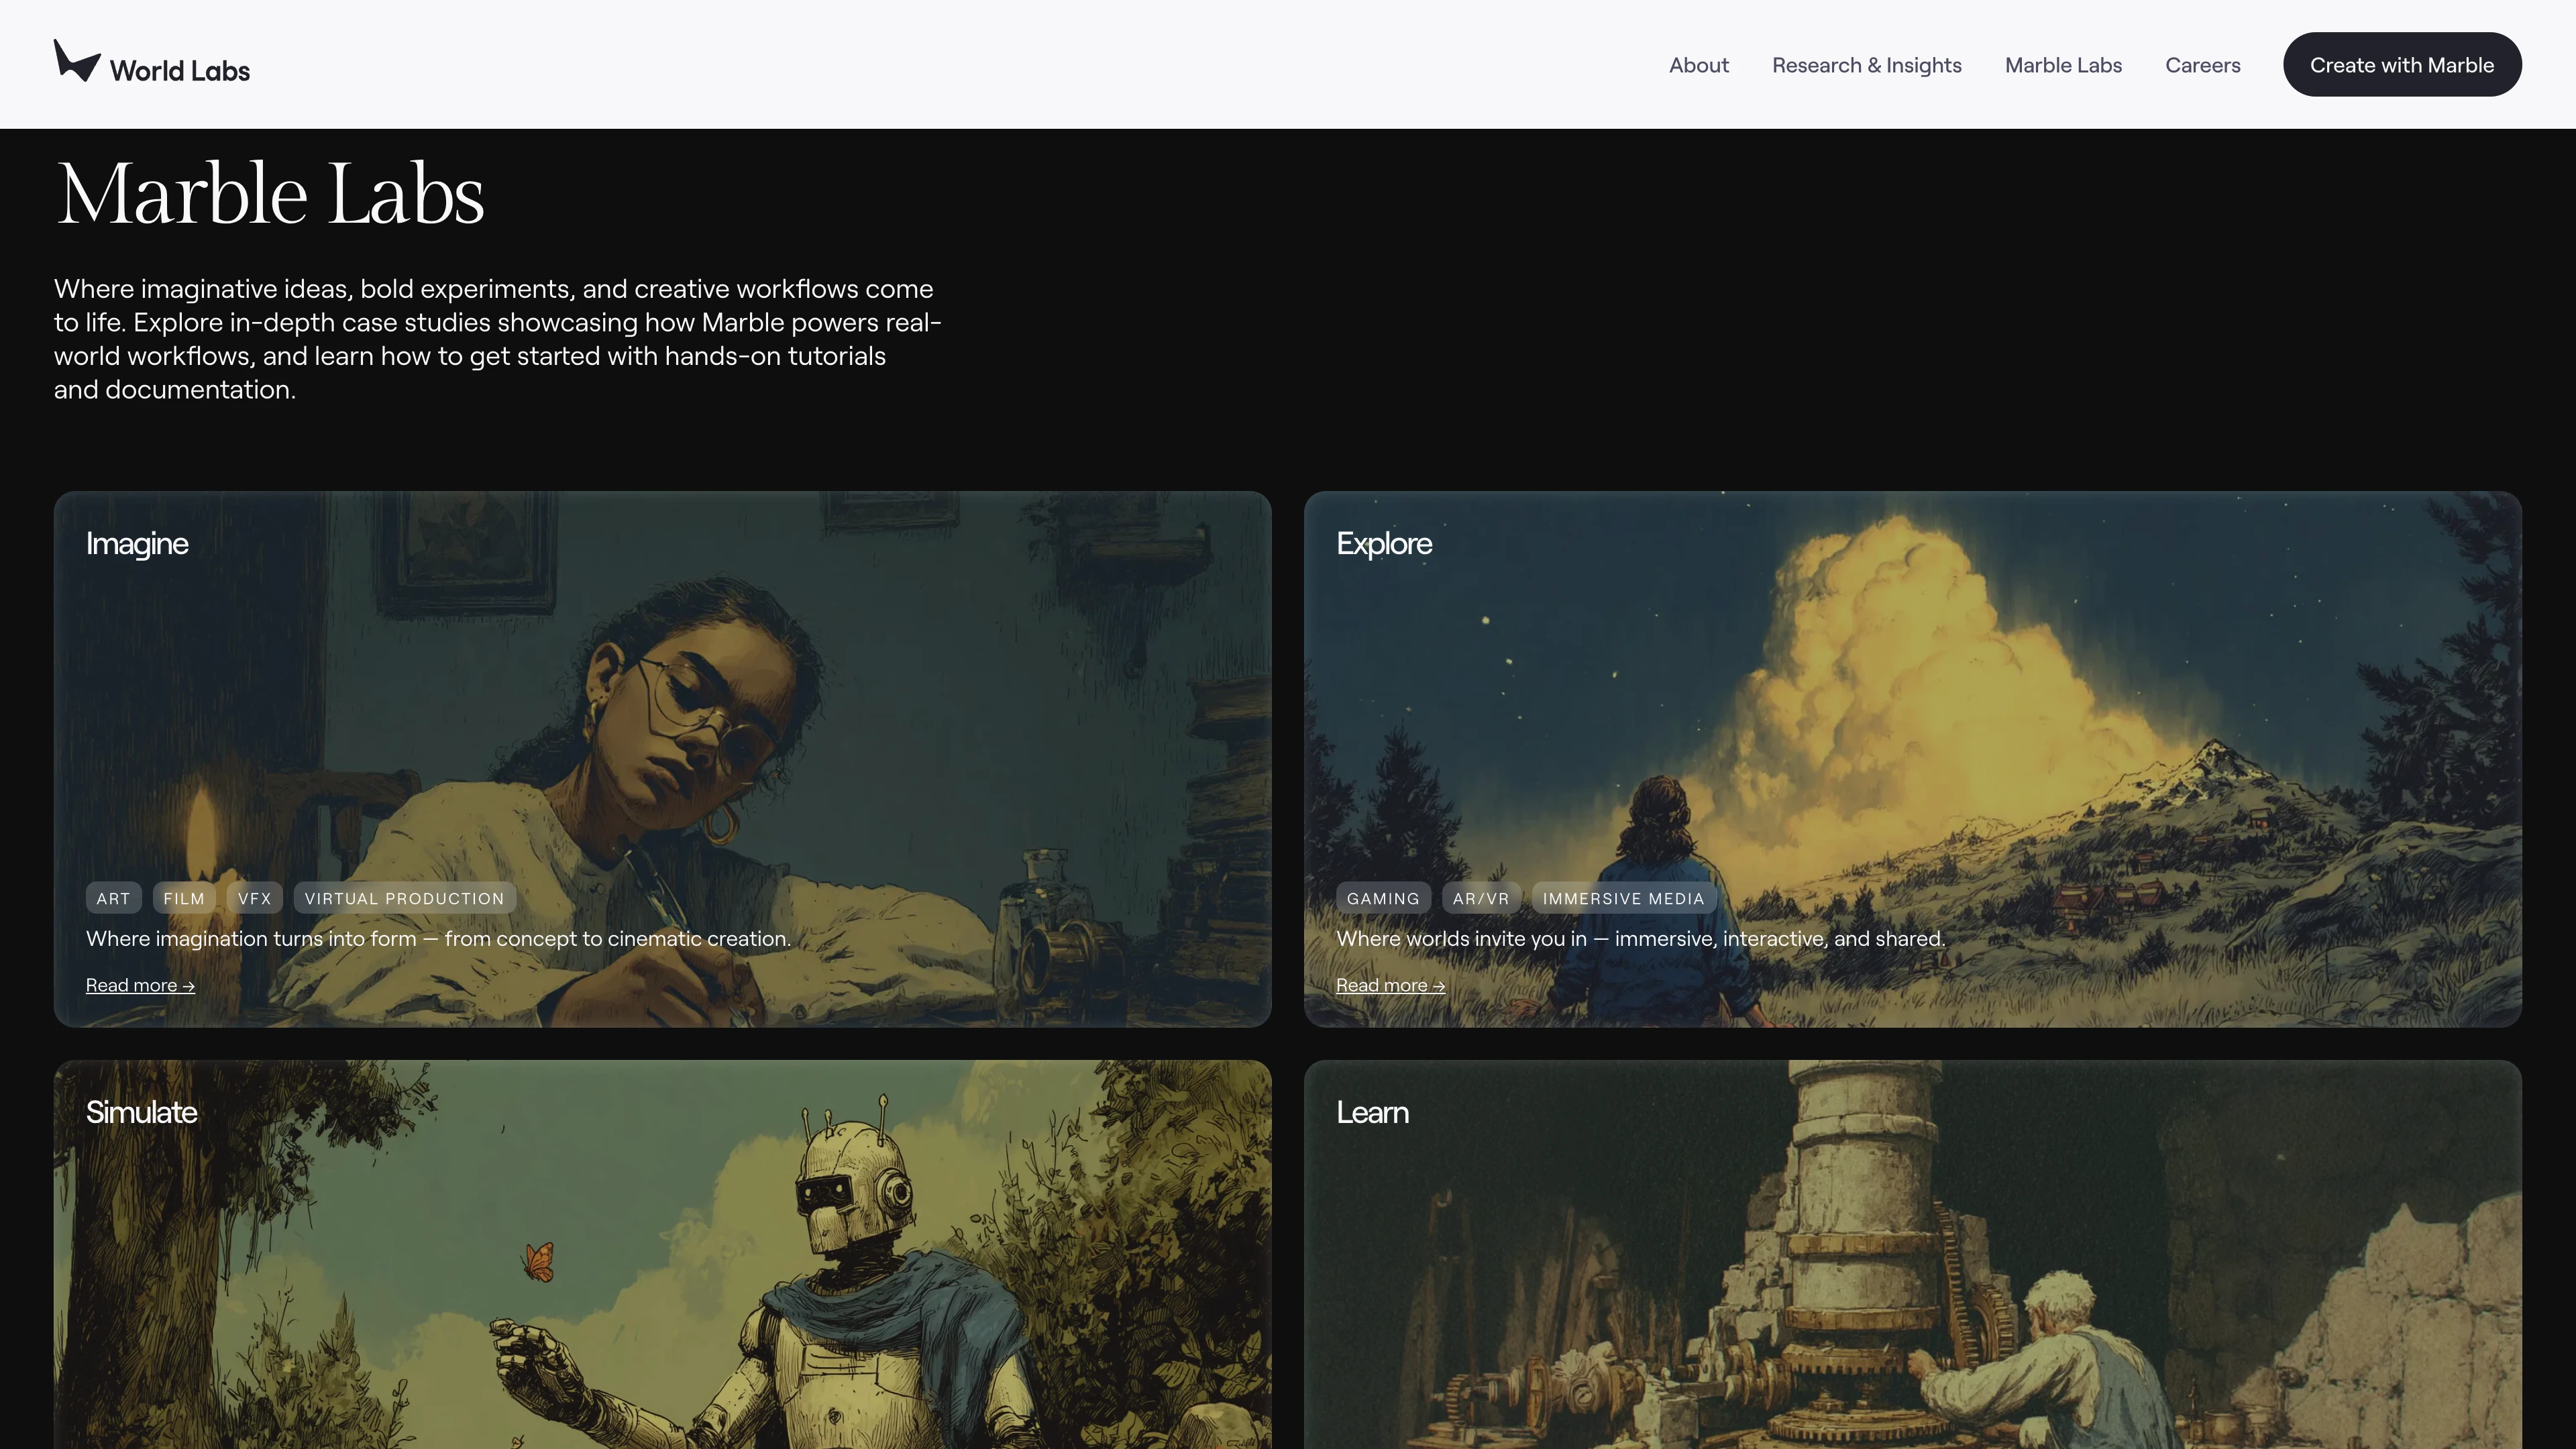Choose the IMMERSIVE MEDIA tag

coord(1623,898)
